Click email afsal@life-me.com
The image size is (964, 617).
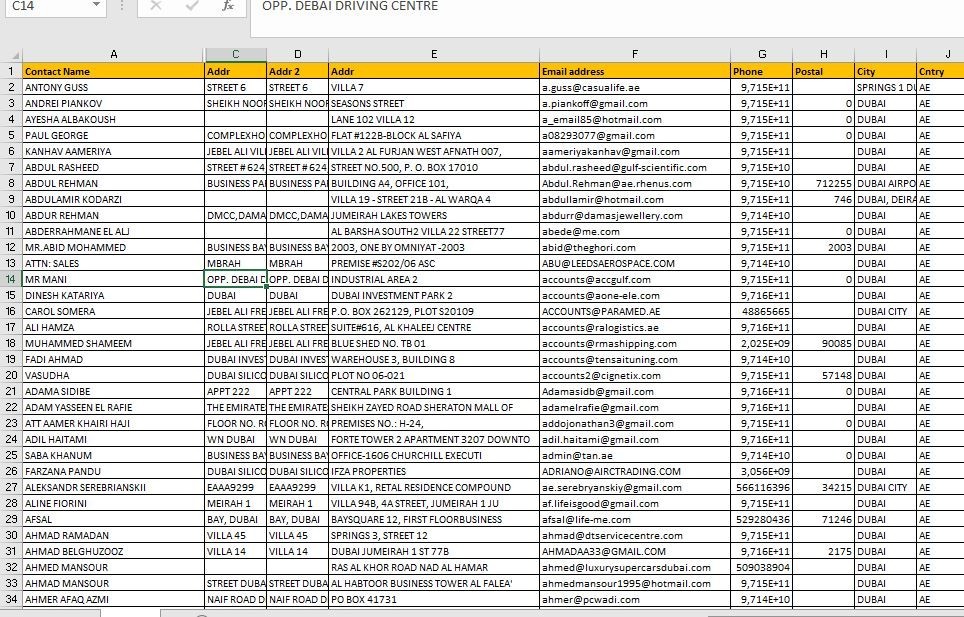pos(635,519)
